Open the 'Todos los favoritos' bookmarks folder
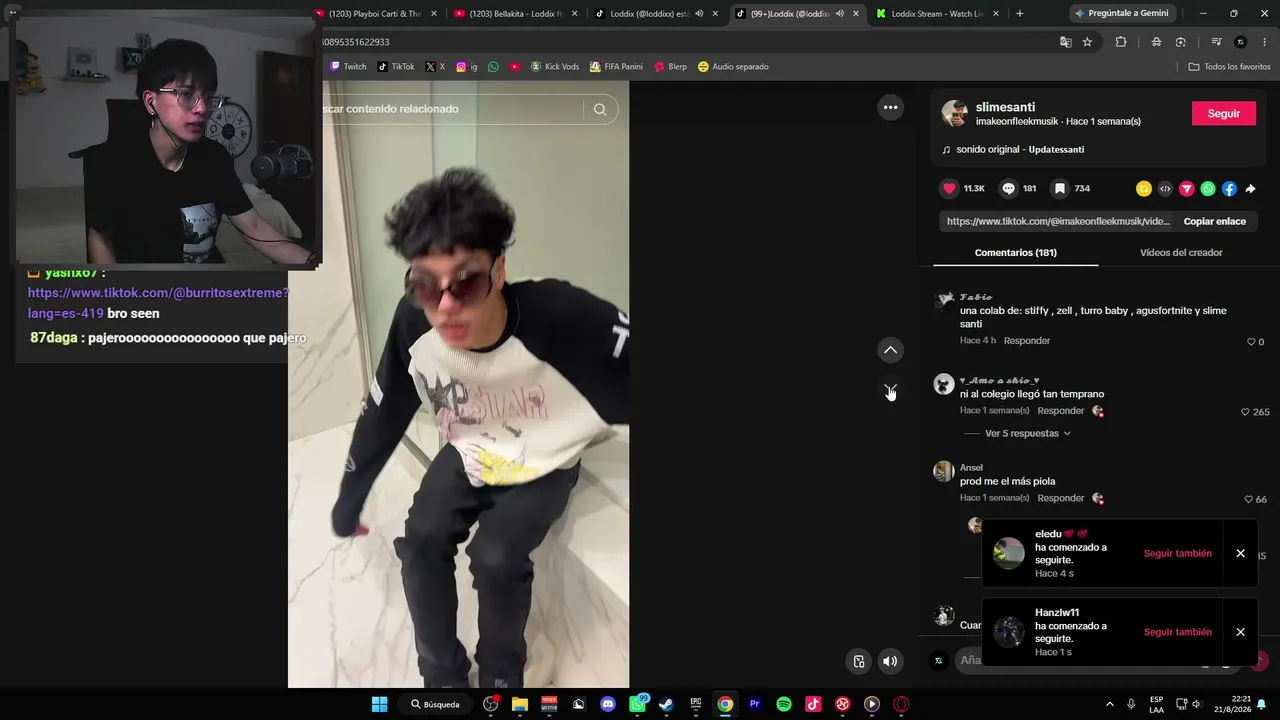 click(1229, 67)
